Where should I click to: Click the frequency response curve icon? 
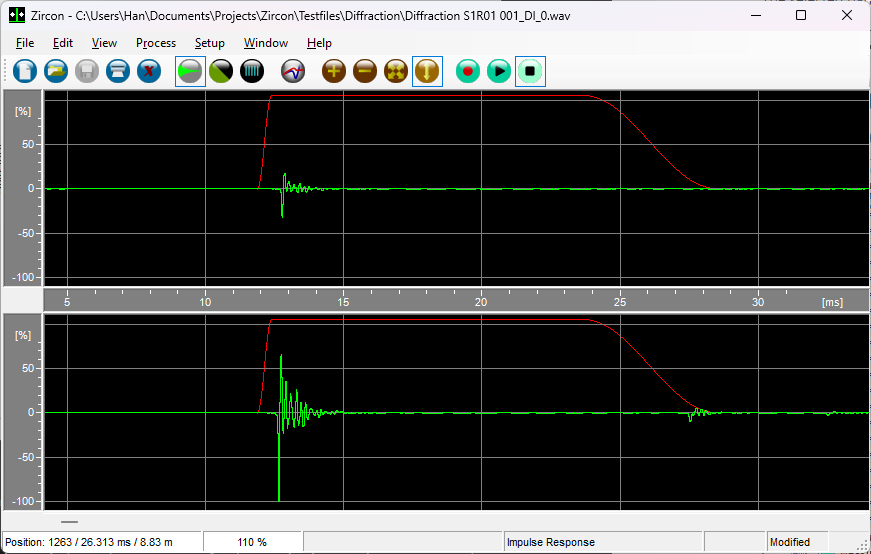[x=293, y=71]
